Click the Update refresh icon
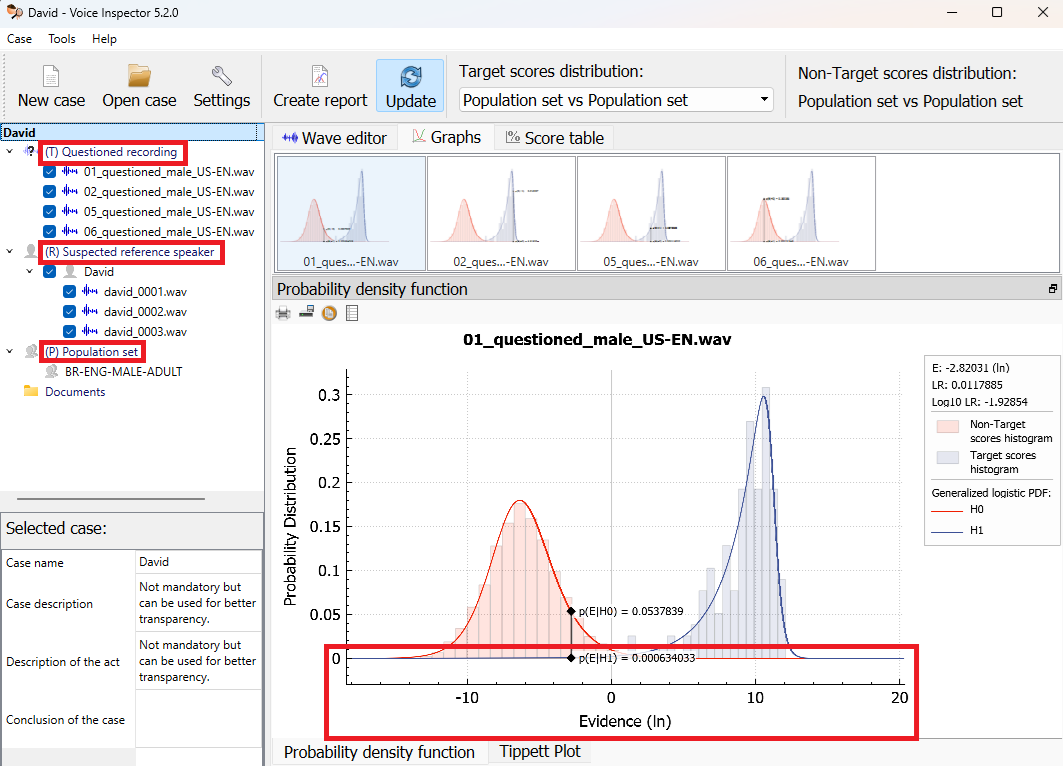This screenshot has height=766, width=1063. (x=411, y=77)
